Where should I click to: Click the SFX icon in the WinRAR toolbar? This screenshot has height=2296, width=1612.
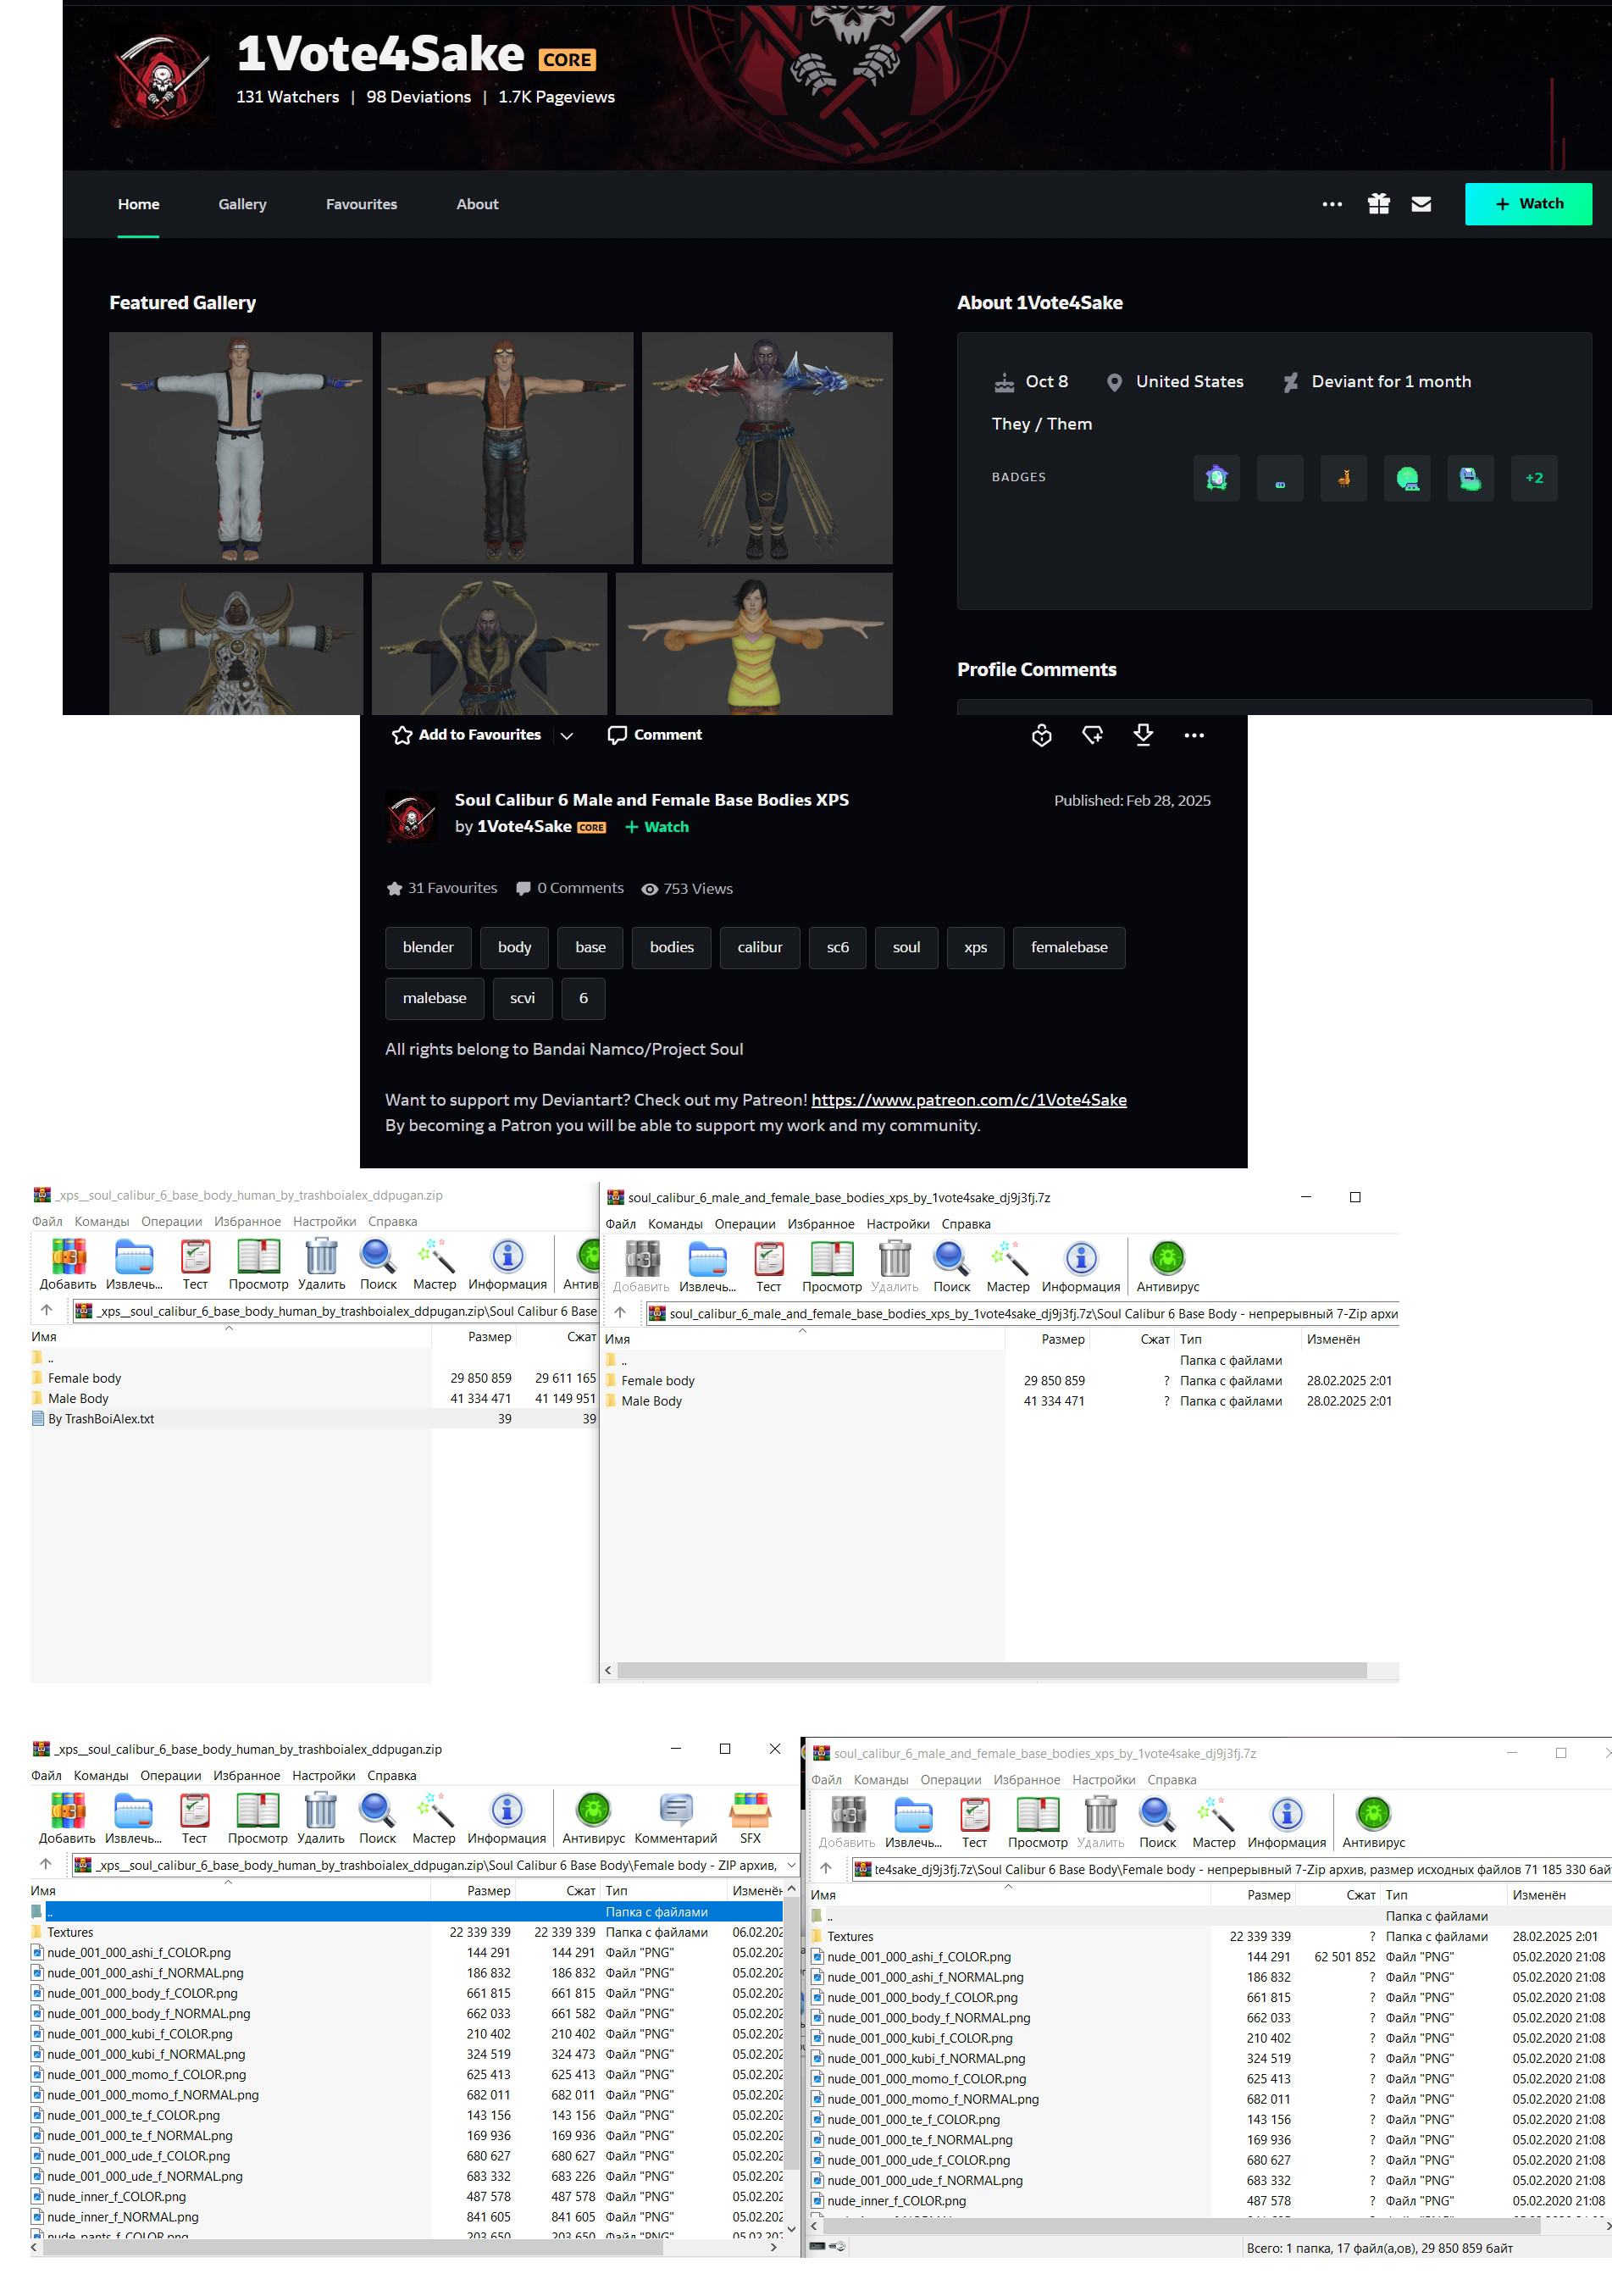[750, 1819]
